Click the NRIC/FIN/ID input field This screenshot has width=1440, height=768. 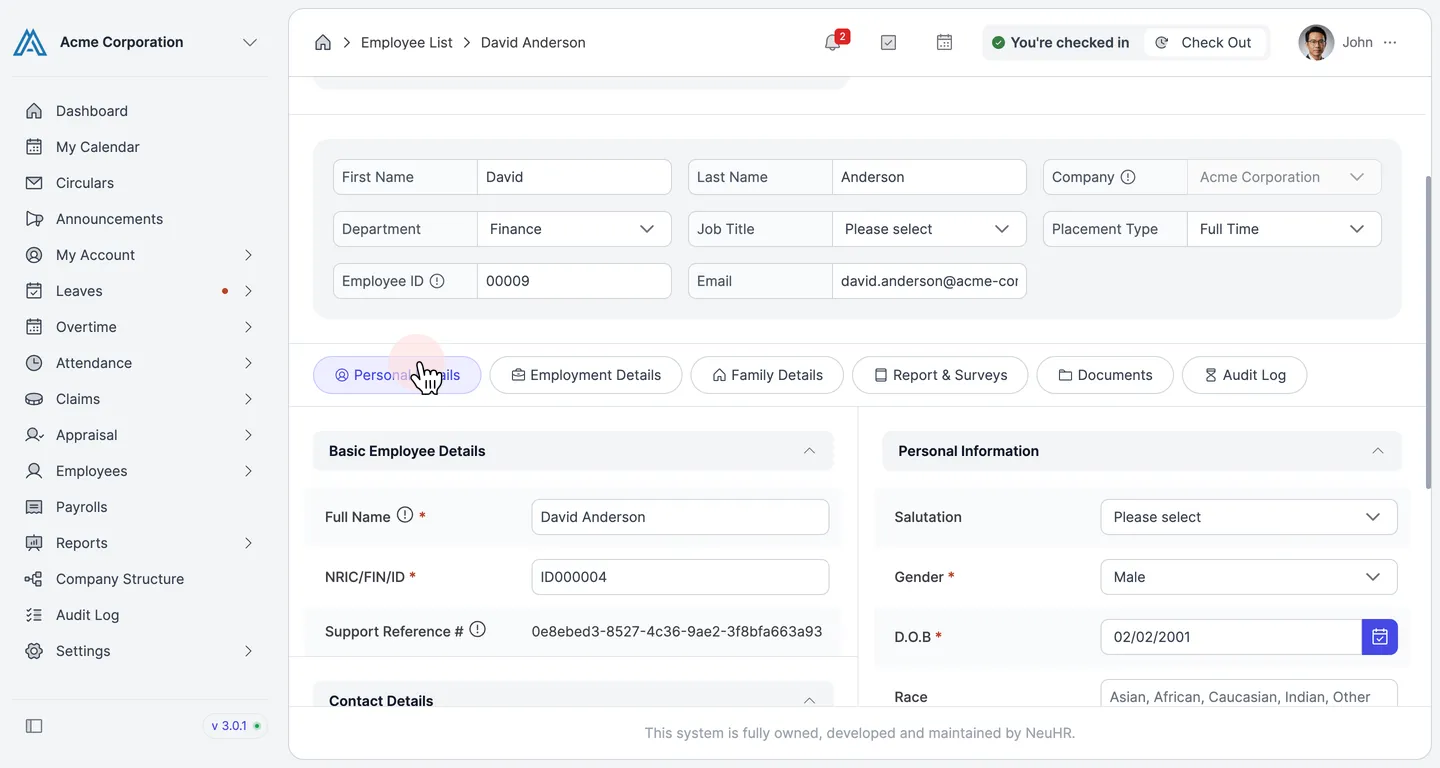point(680,577)
